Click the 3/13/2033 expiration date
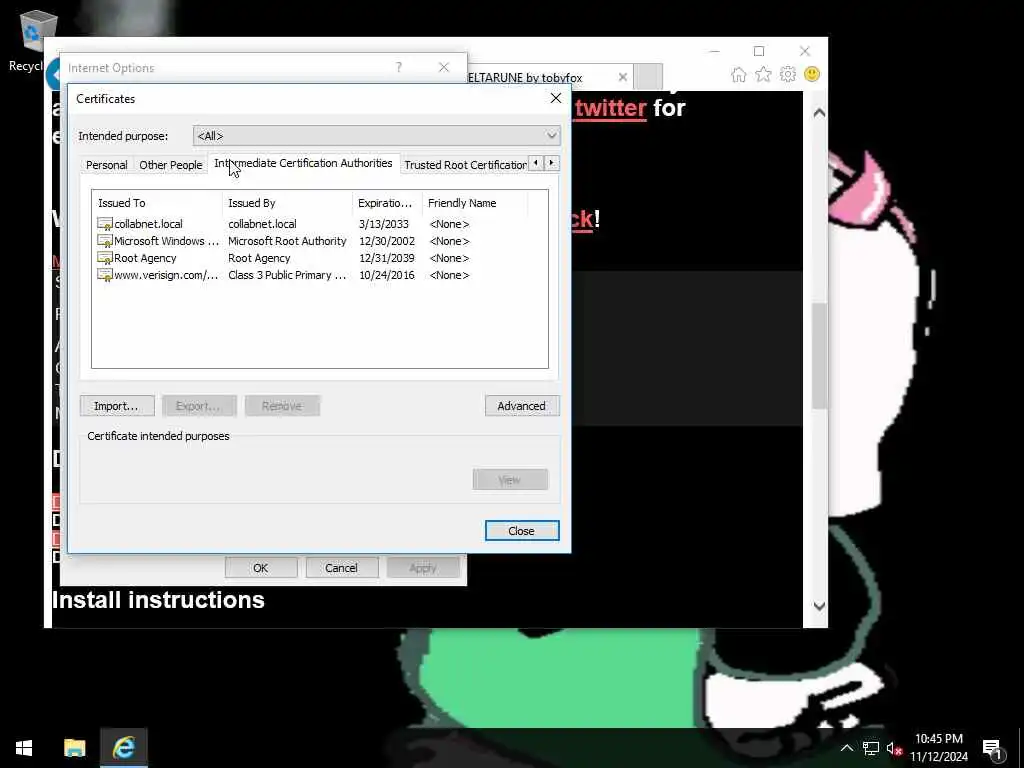The image size is (1024, 768). (x=384, y=224)
